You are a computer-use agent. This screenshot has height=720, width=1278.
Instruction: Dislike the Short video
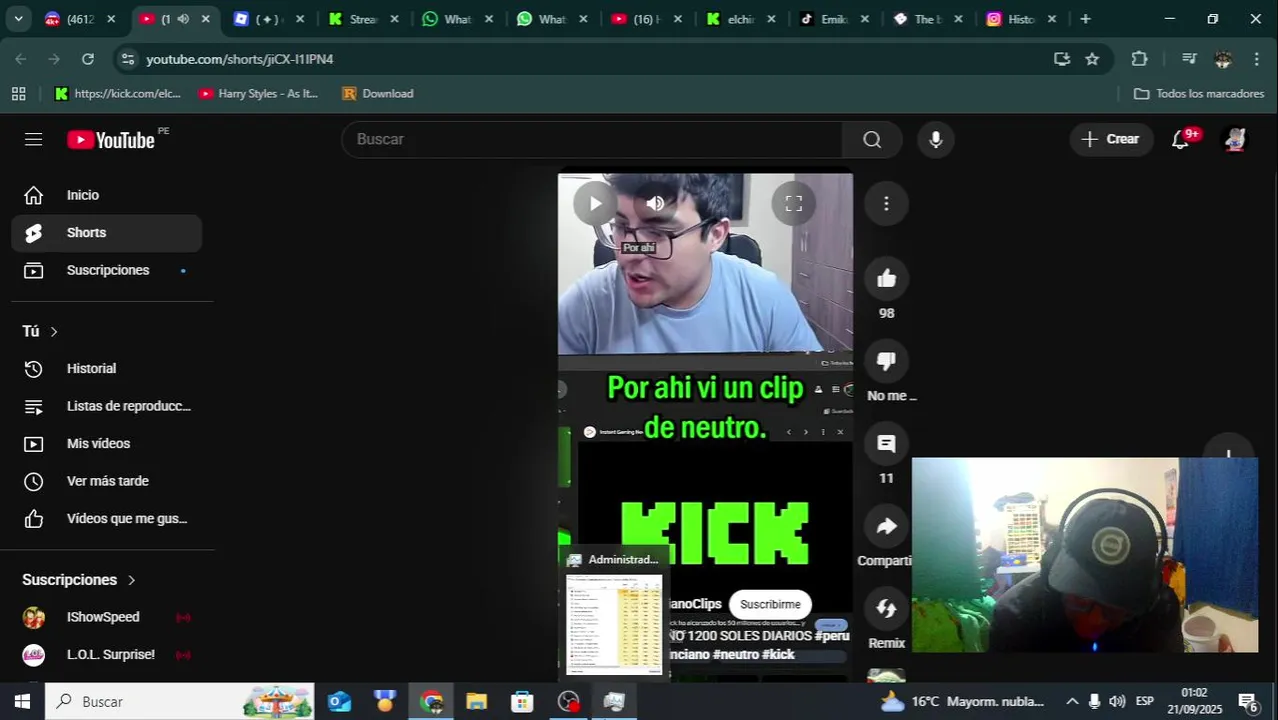pyautogui.click(x=886, y=361)
